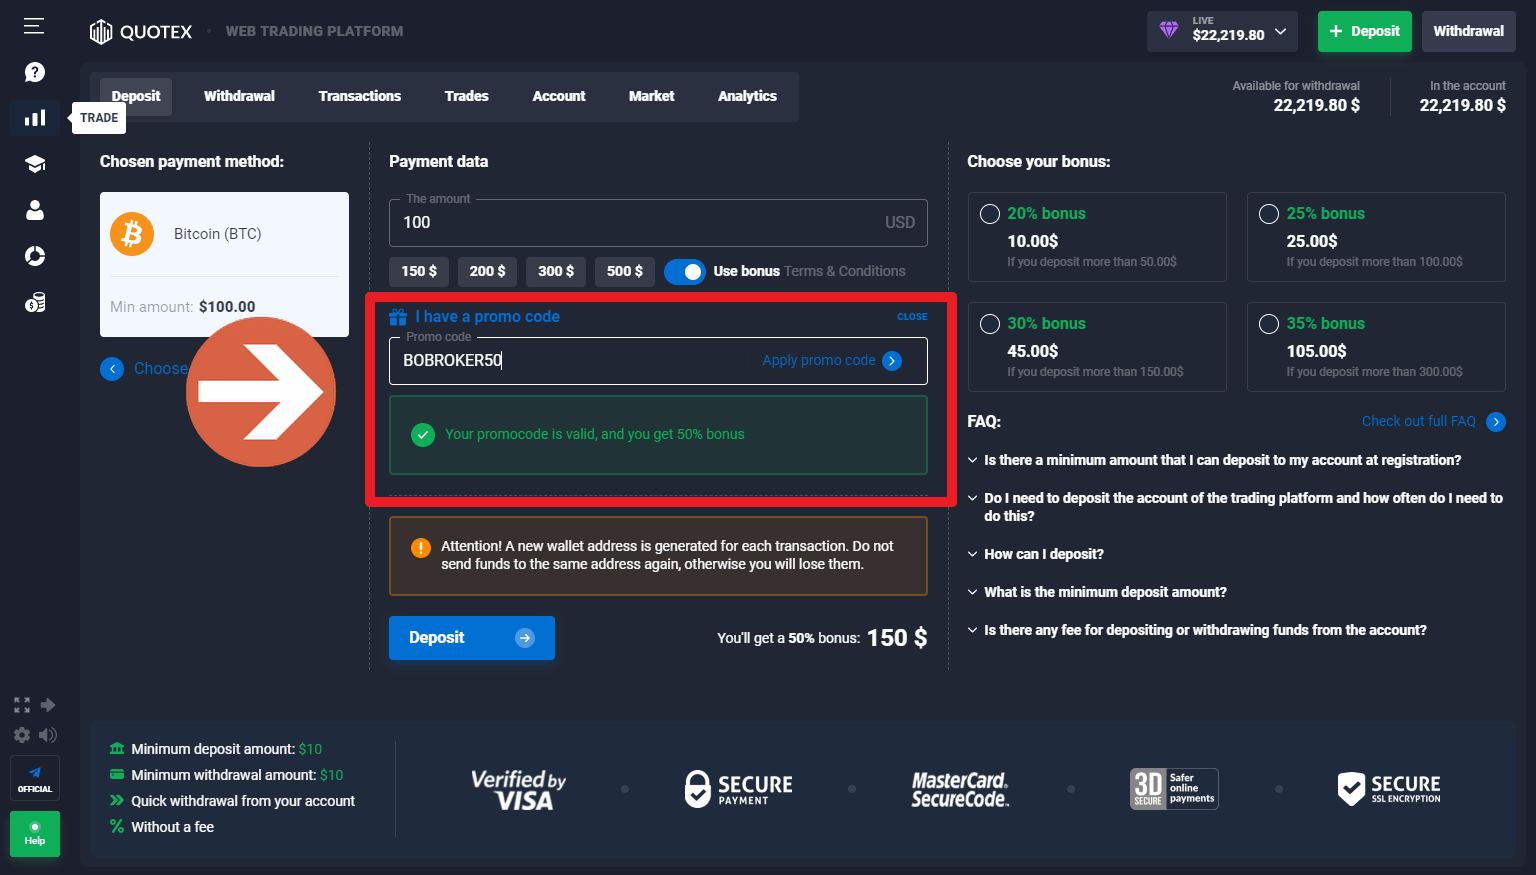Open the education graduation-cap icon
The image size is (1536, 875).
(34, 163)
